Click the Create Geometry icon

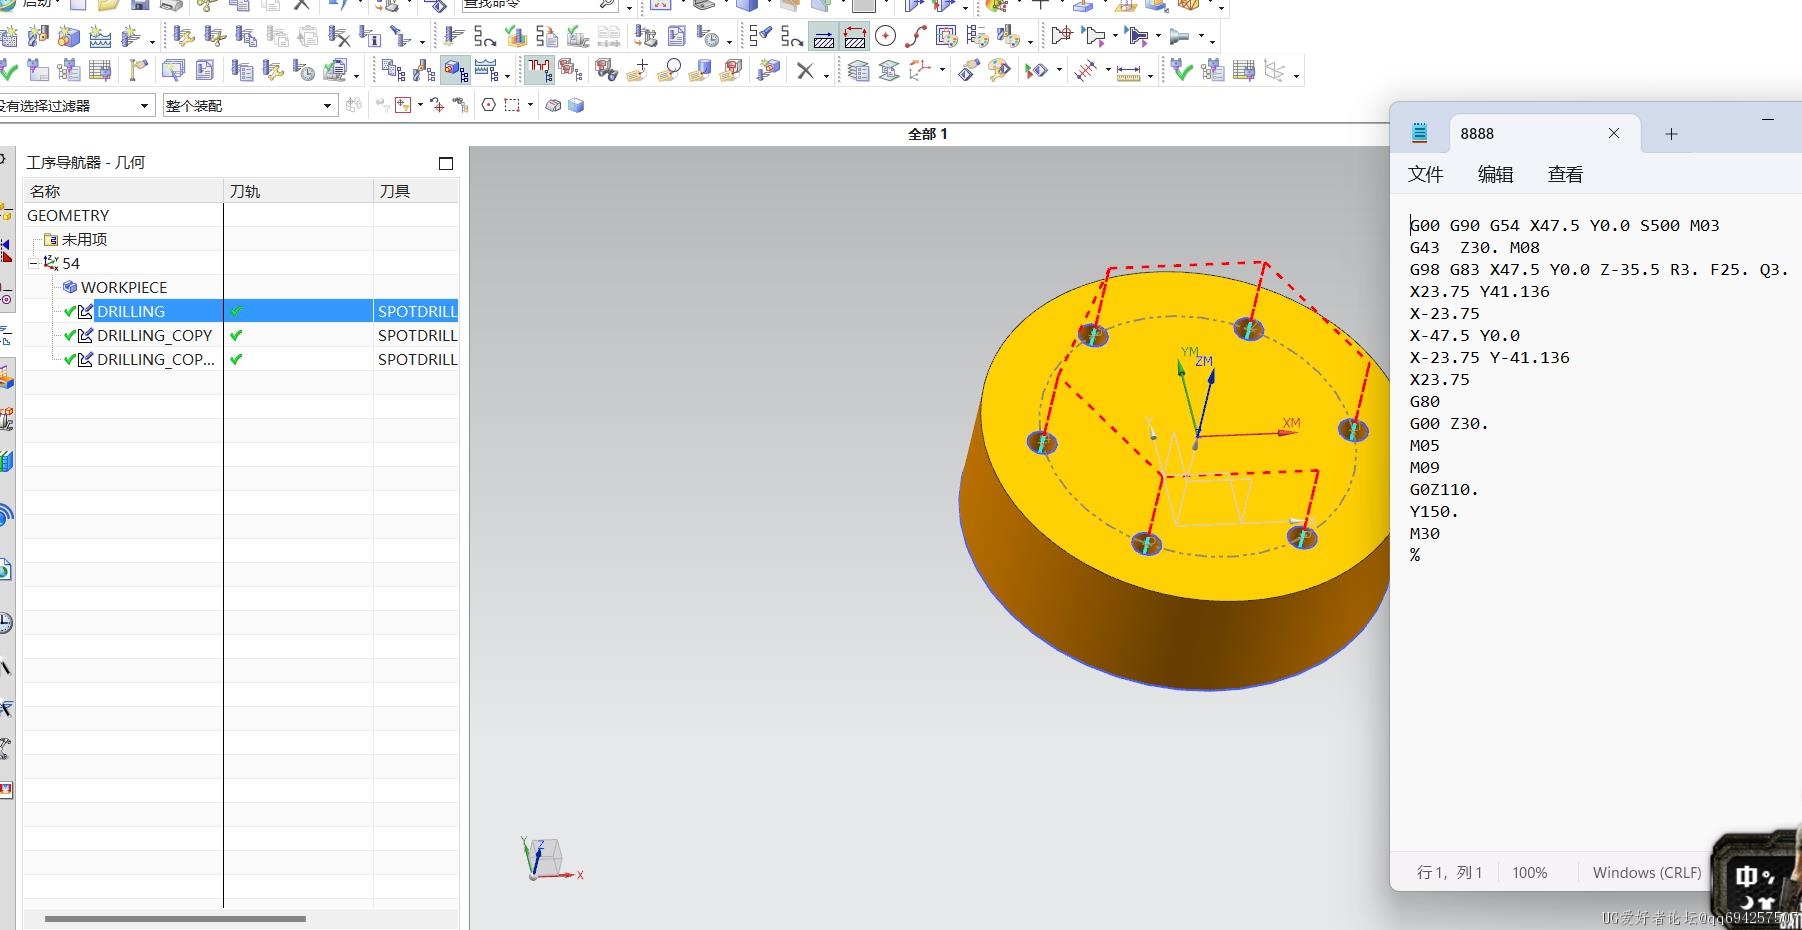(x=69, y=37)
